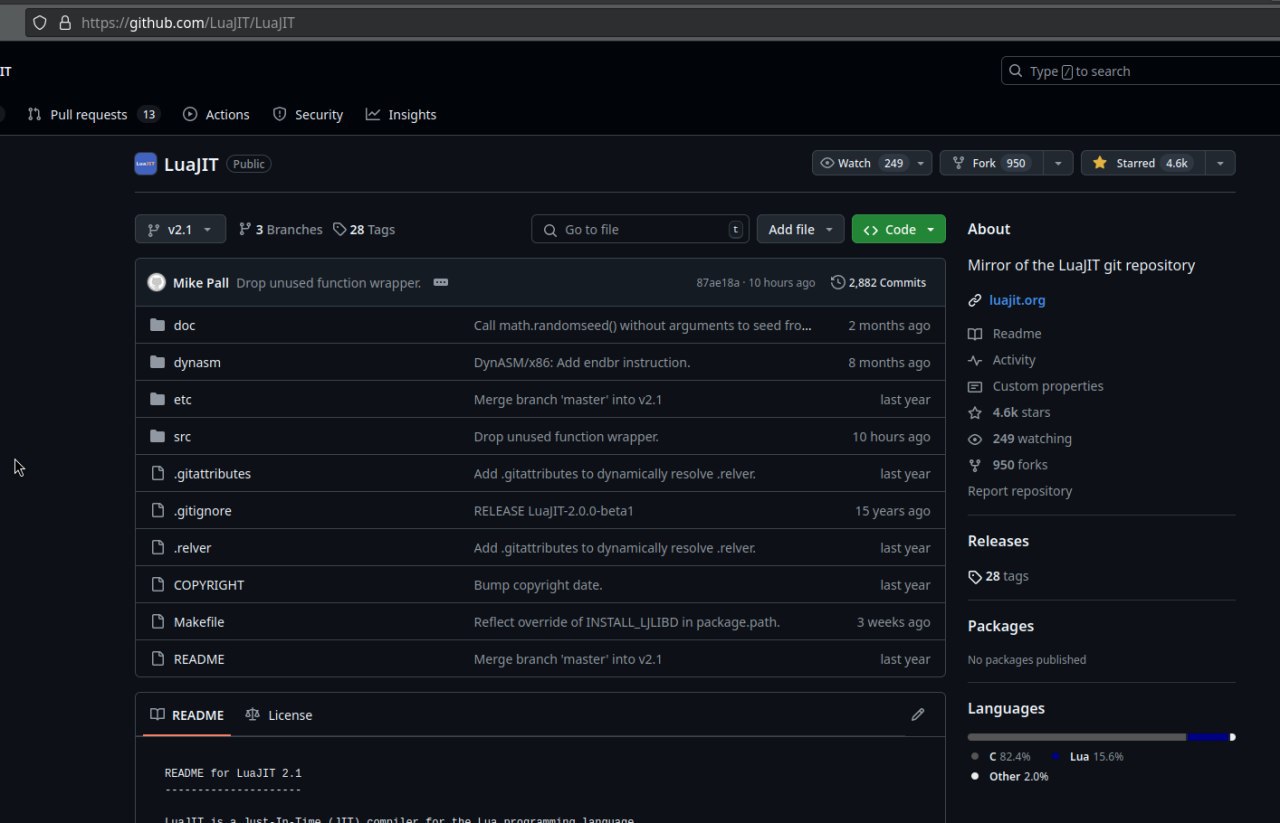Click the pencil edit README icon
This screenshot has height=823, width=1280.
pos(918,715)
